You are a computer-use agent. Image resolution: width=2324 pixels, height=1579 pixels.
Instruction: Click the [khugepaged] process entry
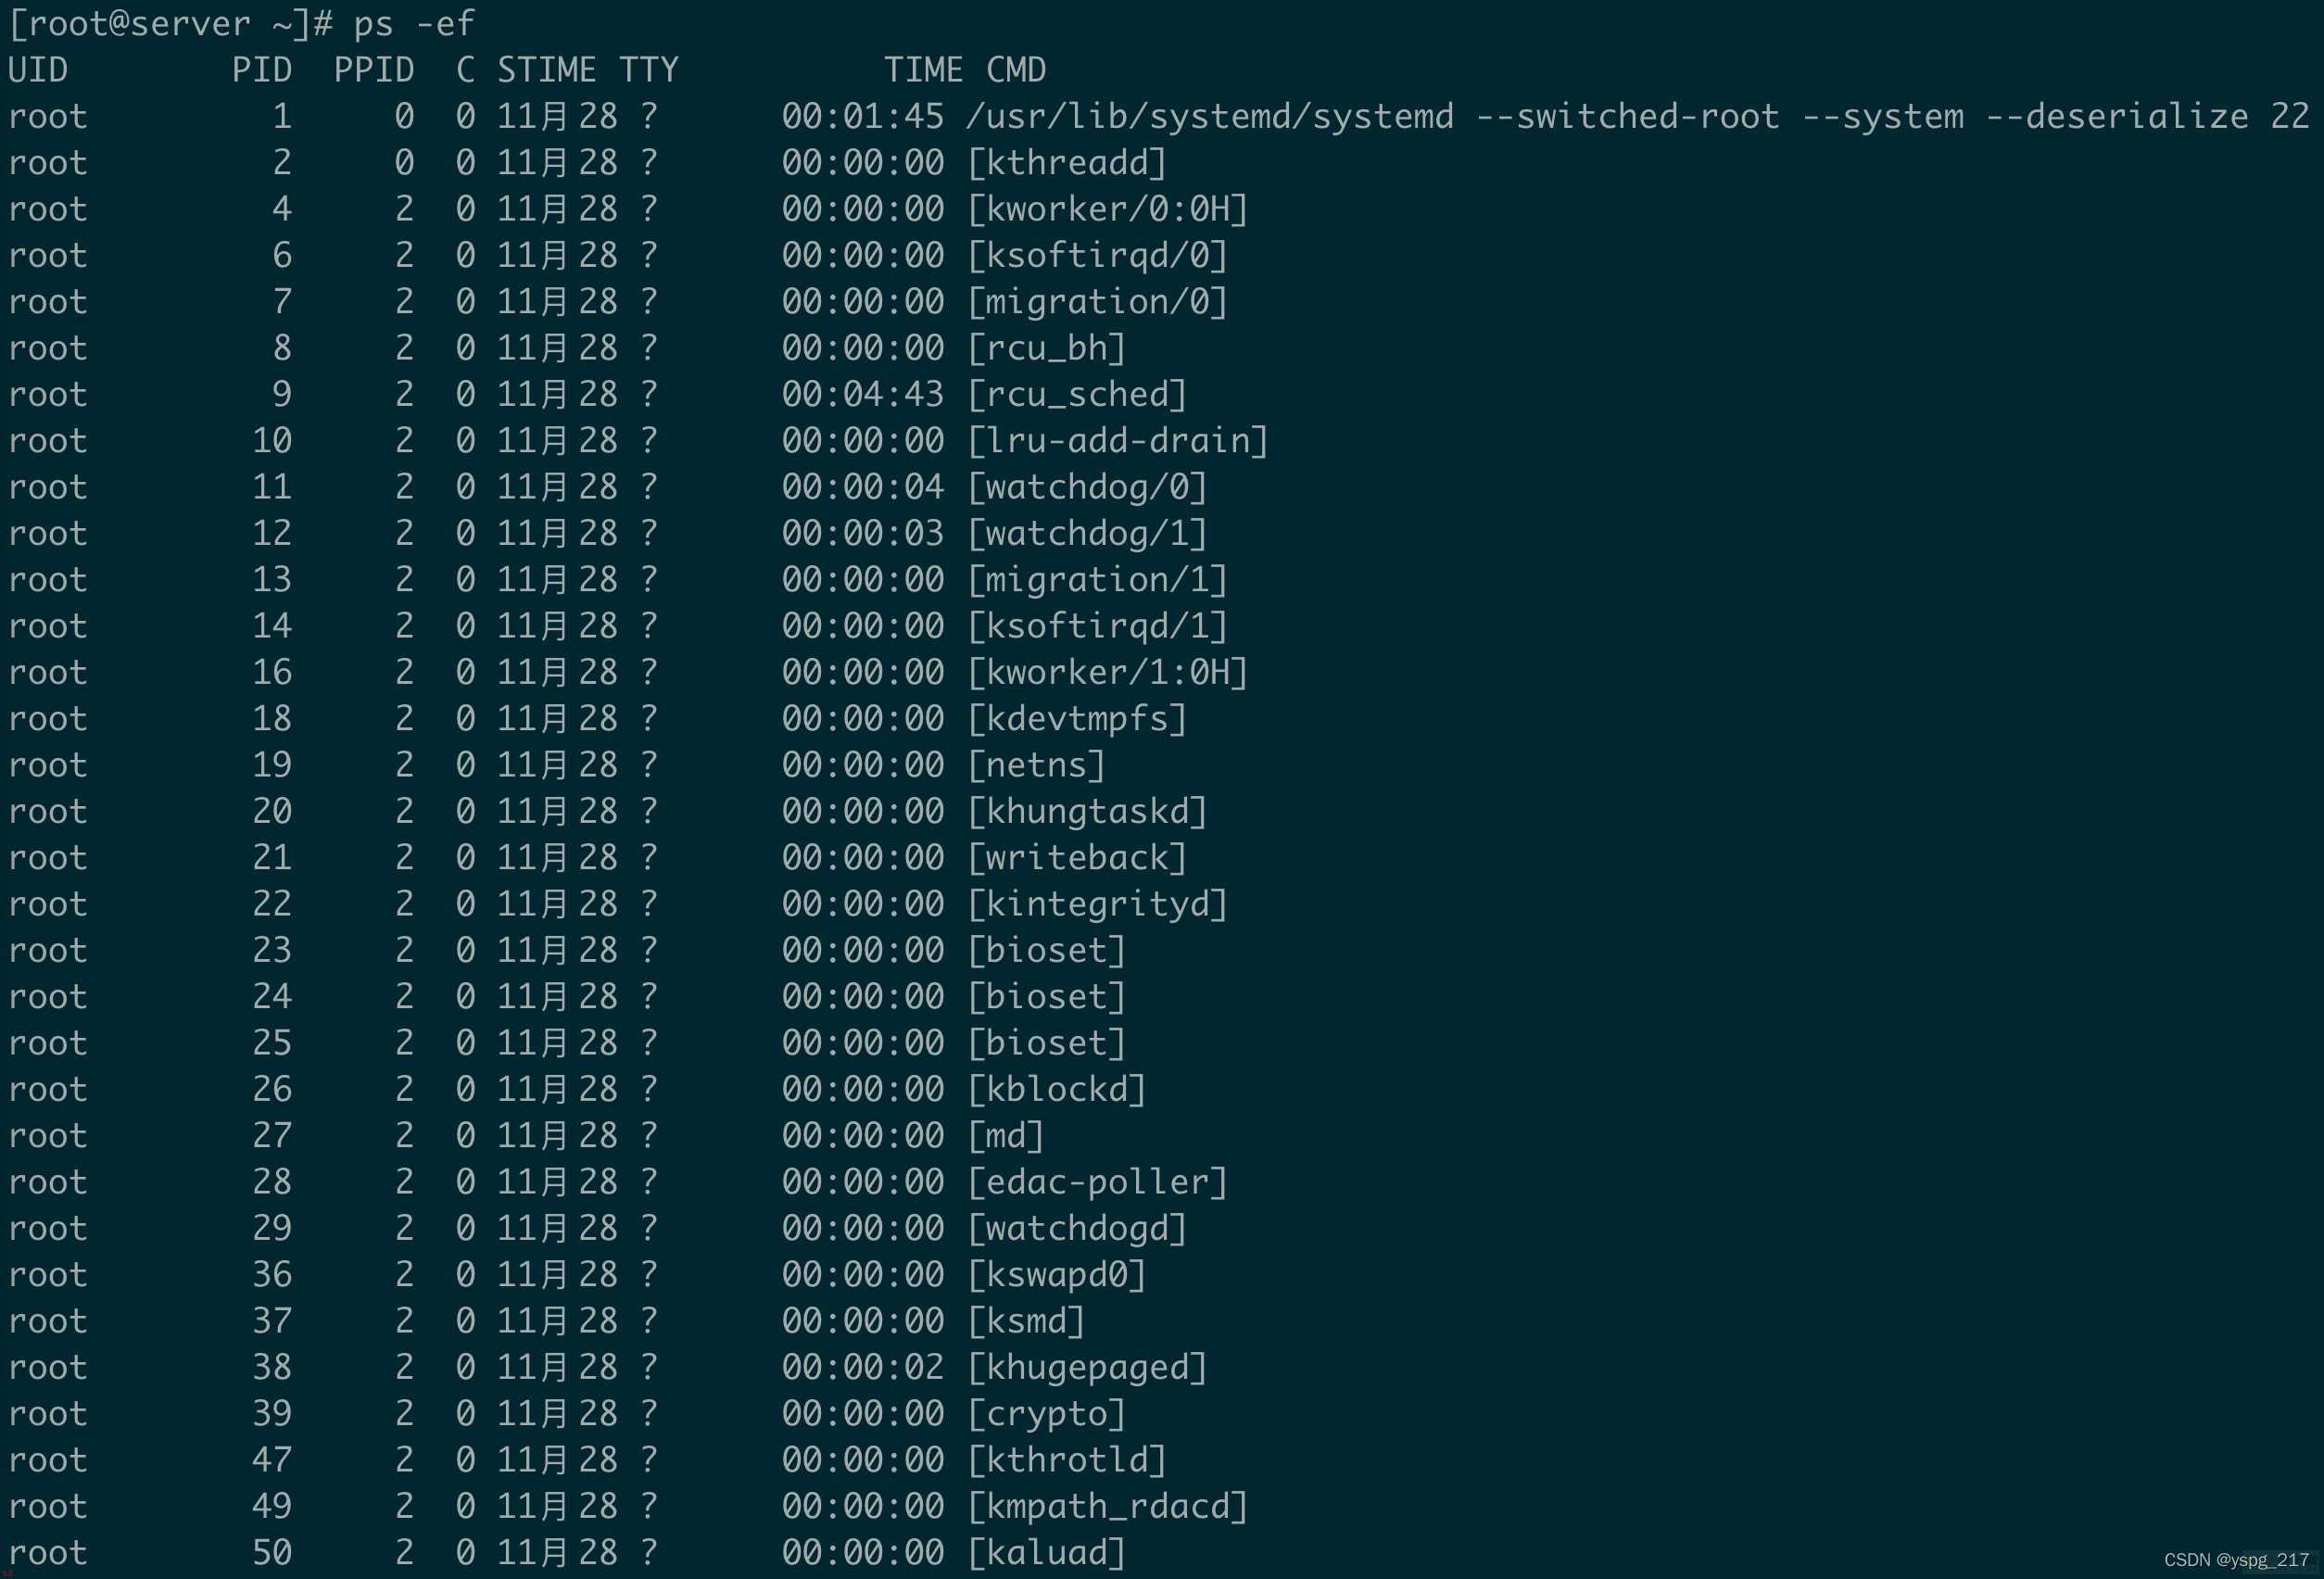[x=1087, y=1367]
